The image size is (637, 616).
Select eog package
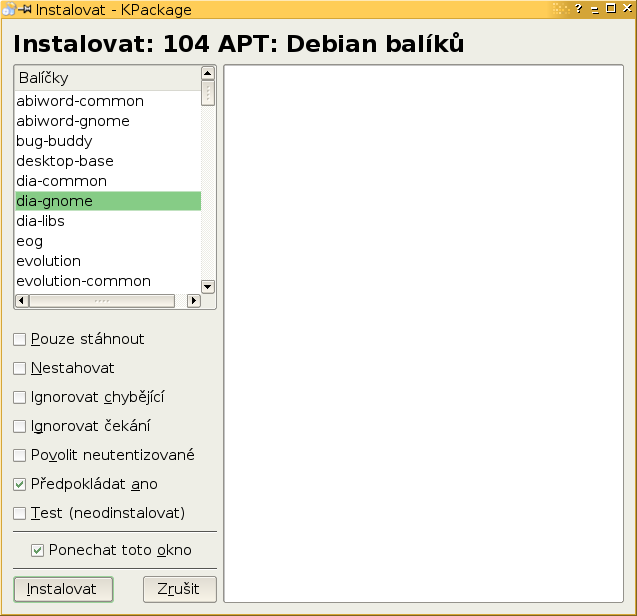[108, 241]
